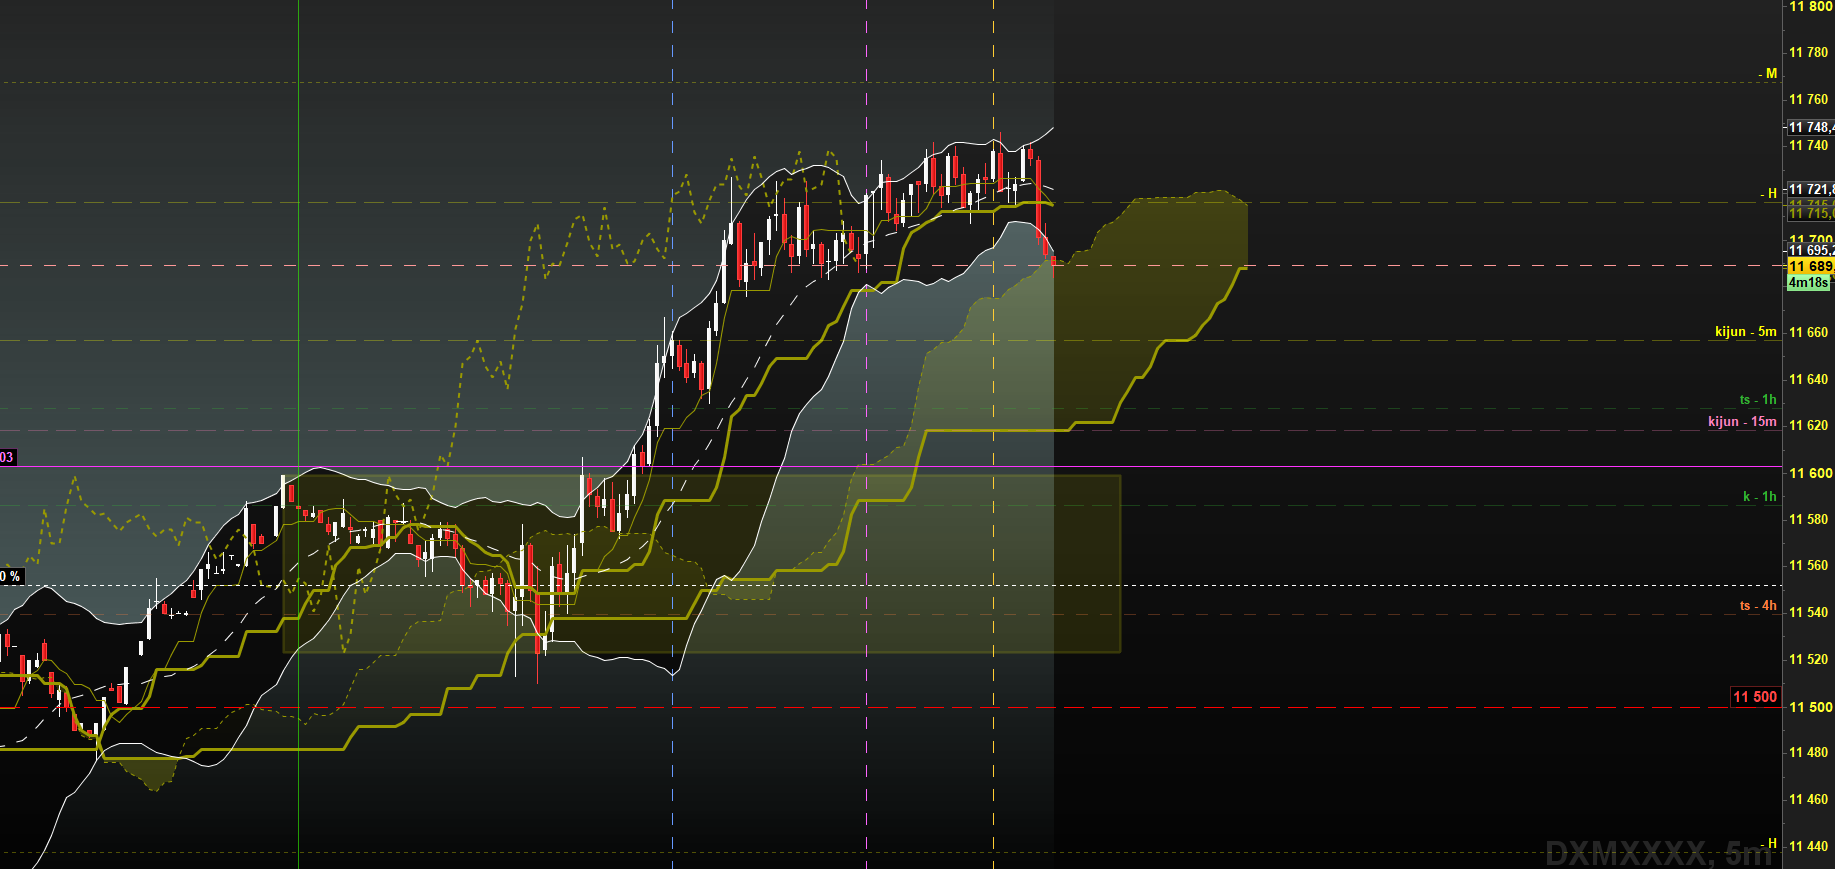Click the 11 480 price axis label
The width and height of the screenshot is (1835, 869).
1809,753
